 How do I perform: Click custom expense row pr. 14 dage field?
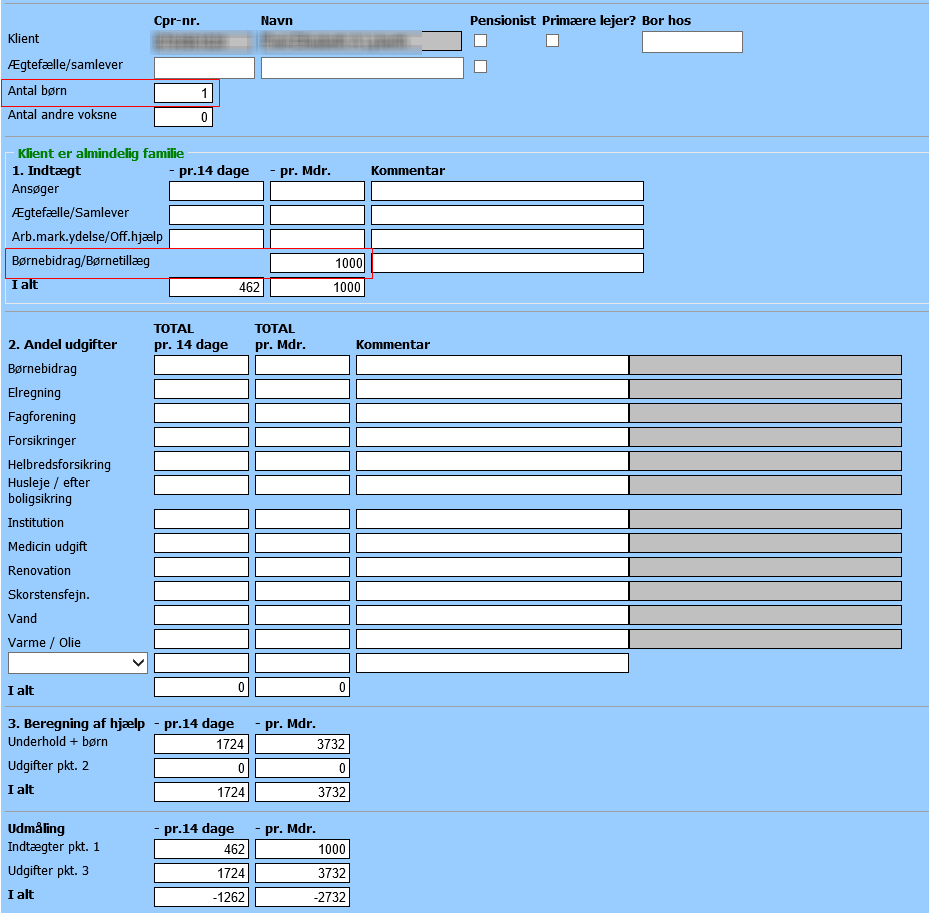(x=201, y=663)
